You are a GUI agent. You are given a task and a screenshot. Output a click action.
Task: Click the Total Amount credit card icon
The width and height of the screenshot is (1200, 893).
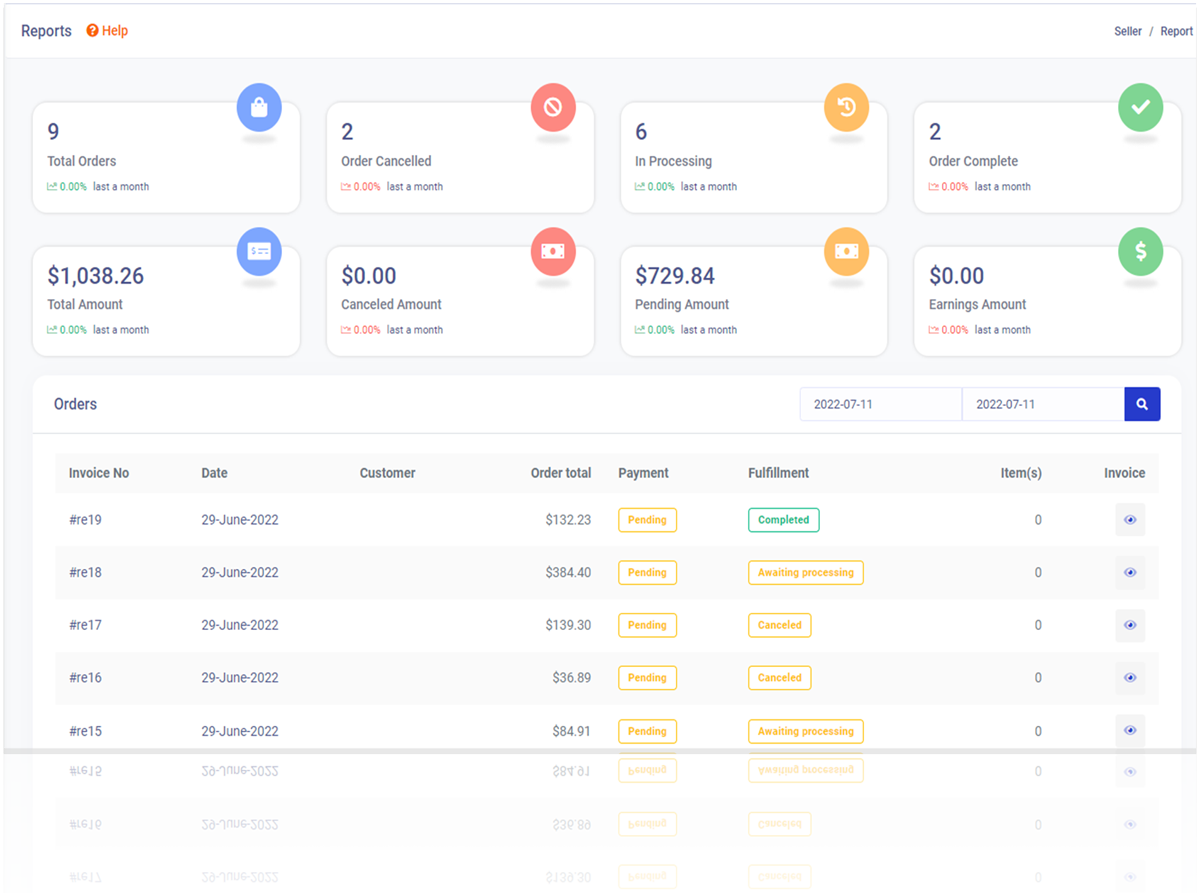pyautogui.click(x=259, y=252)
